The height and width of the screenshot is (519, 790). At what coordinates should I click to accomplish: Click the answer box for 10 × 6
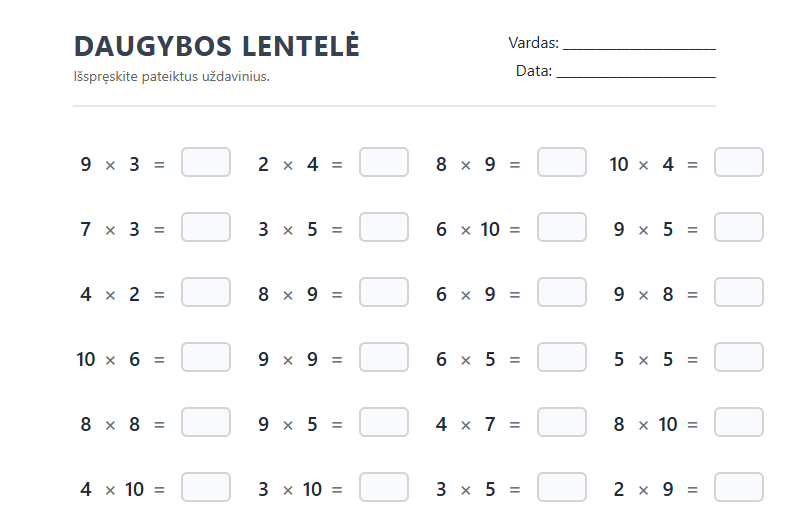[x=206, y=358]
